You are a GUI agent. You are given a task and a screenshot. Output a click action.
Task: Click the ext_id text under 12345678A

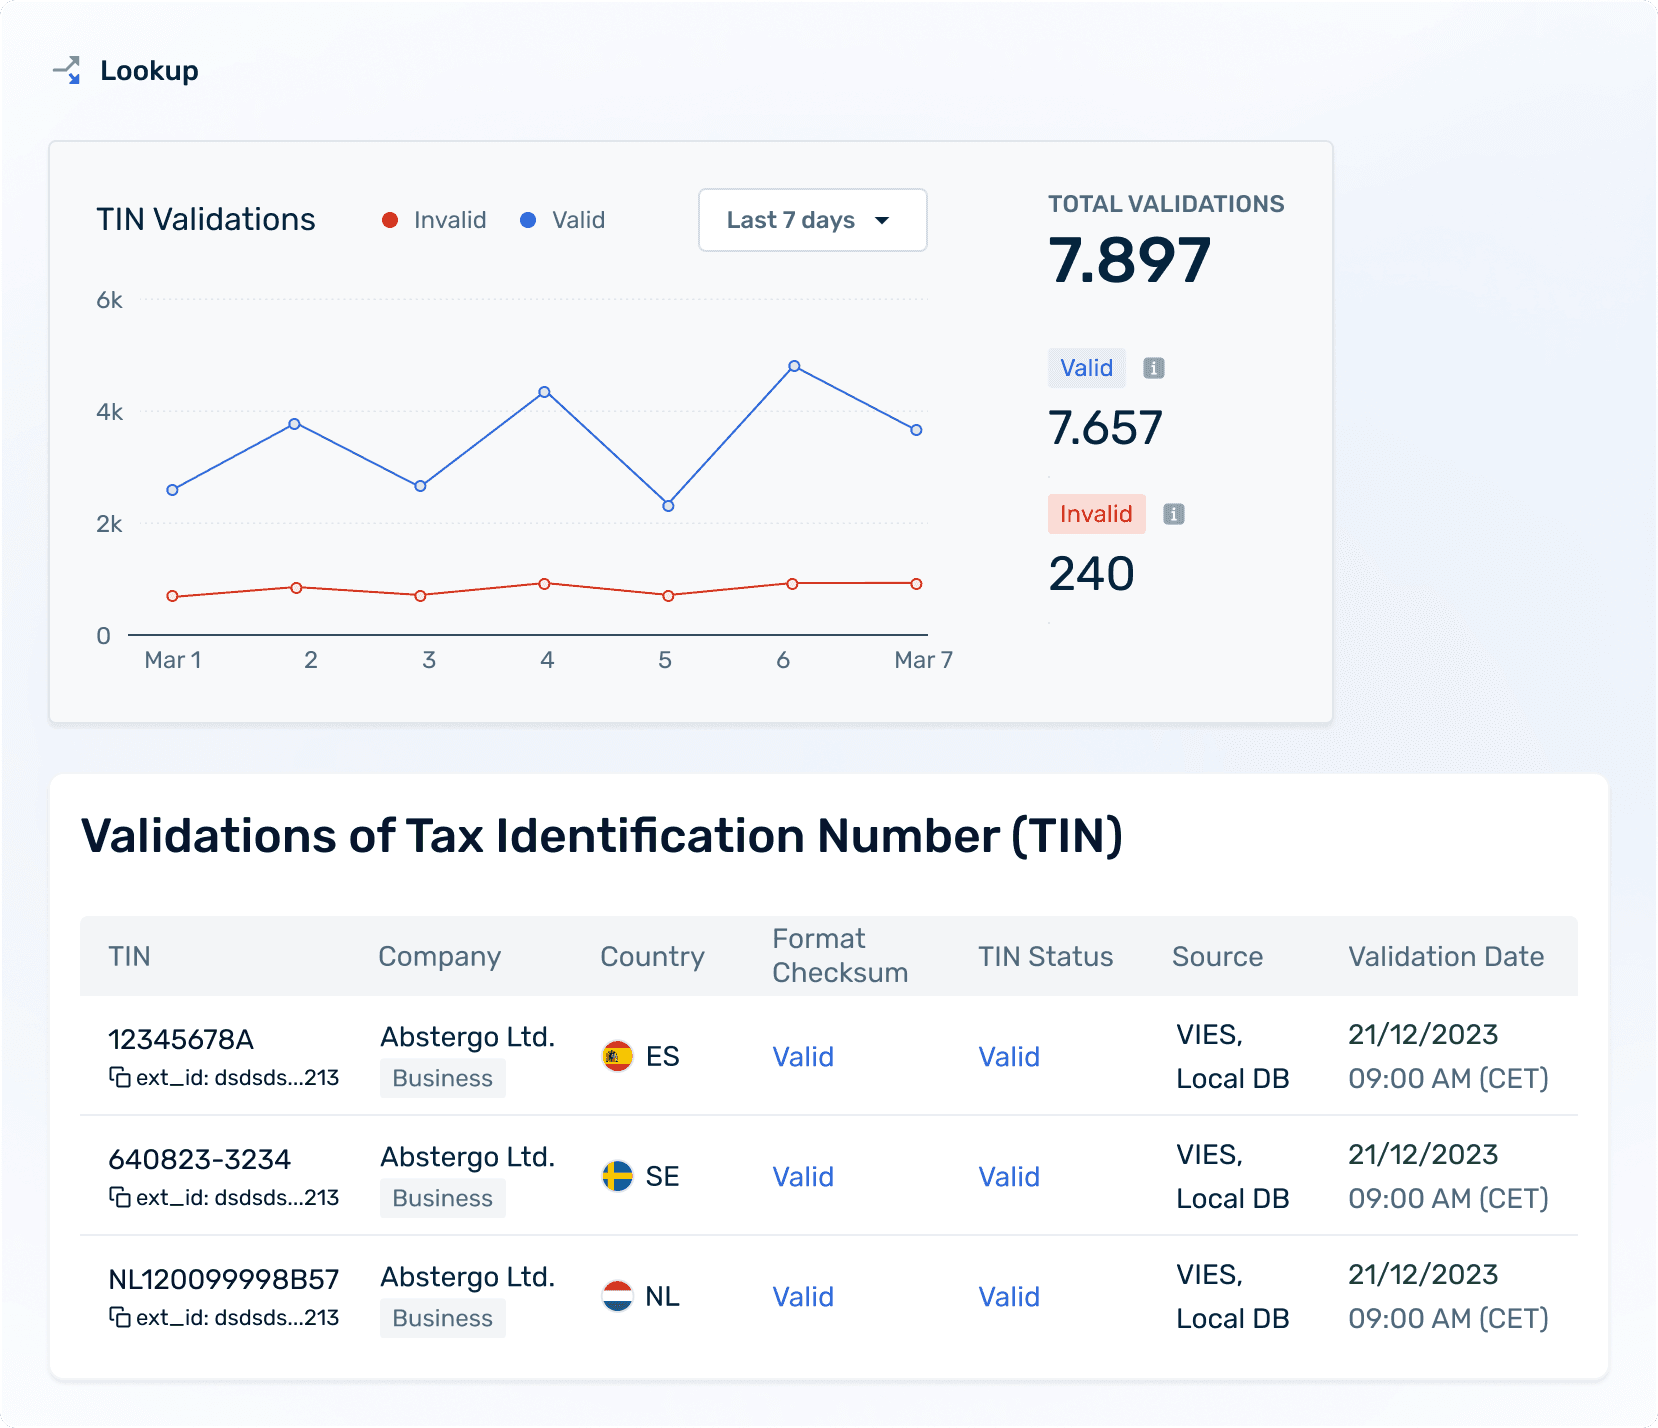(237, 1078)
